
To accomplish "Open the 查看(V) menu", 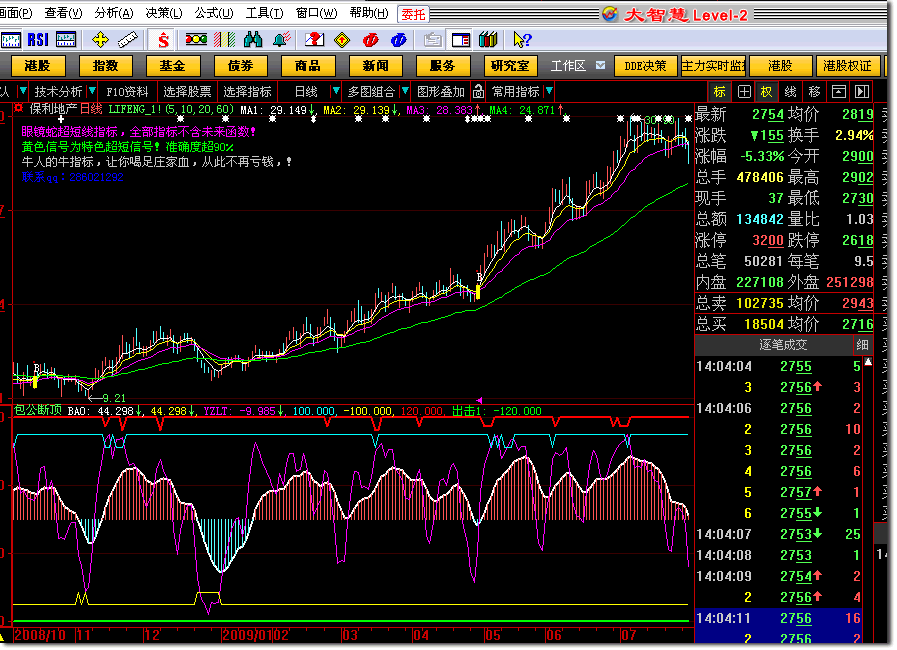I will tap(63, 13).
